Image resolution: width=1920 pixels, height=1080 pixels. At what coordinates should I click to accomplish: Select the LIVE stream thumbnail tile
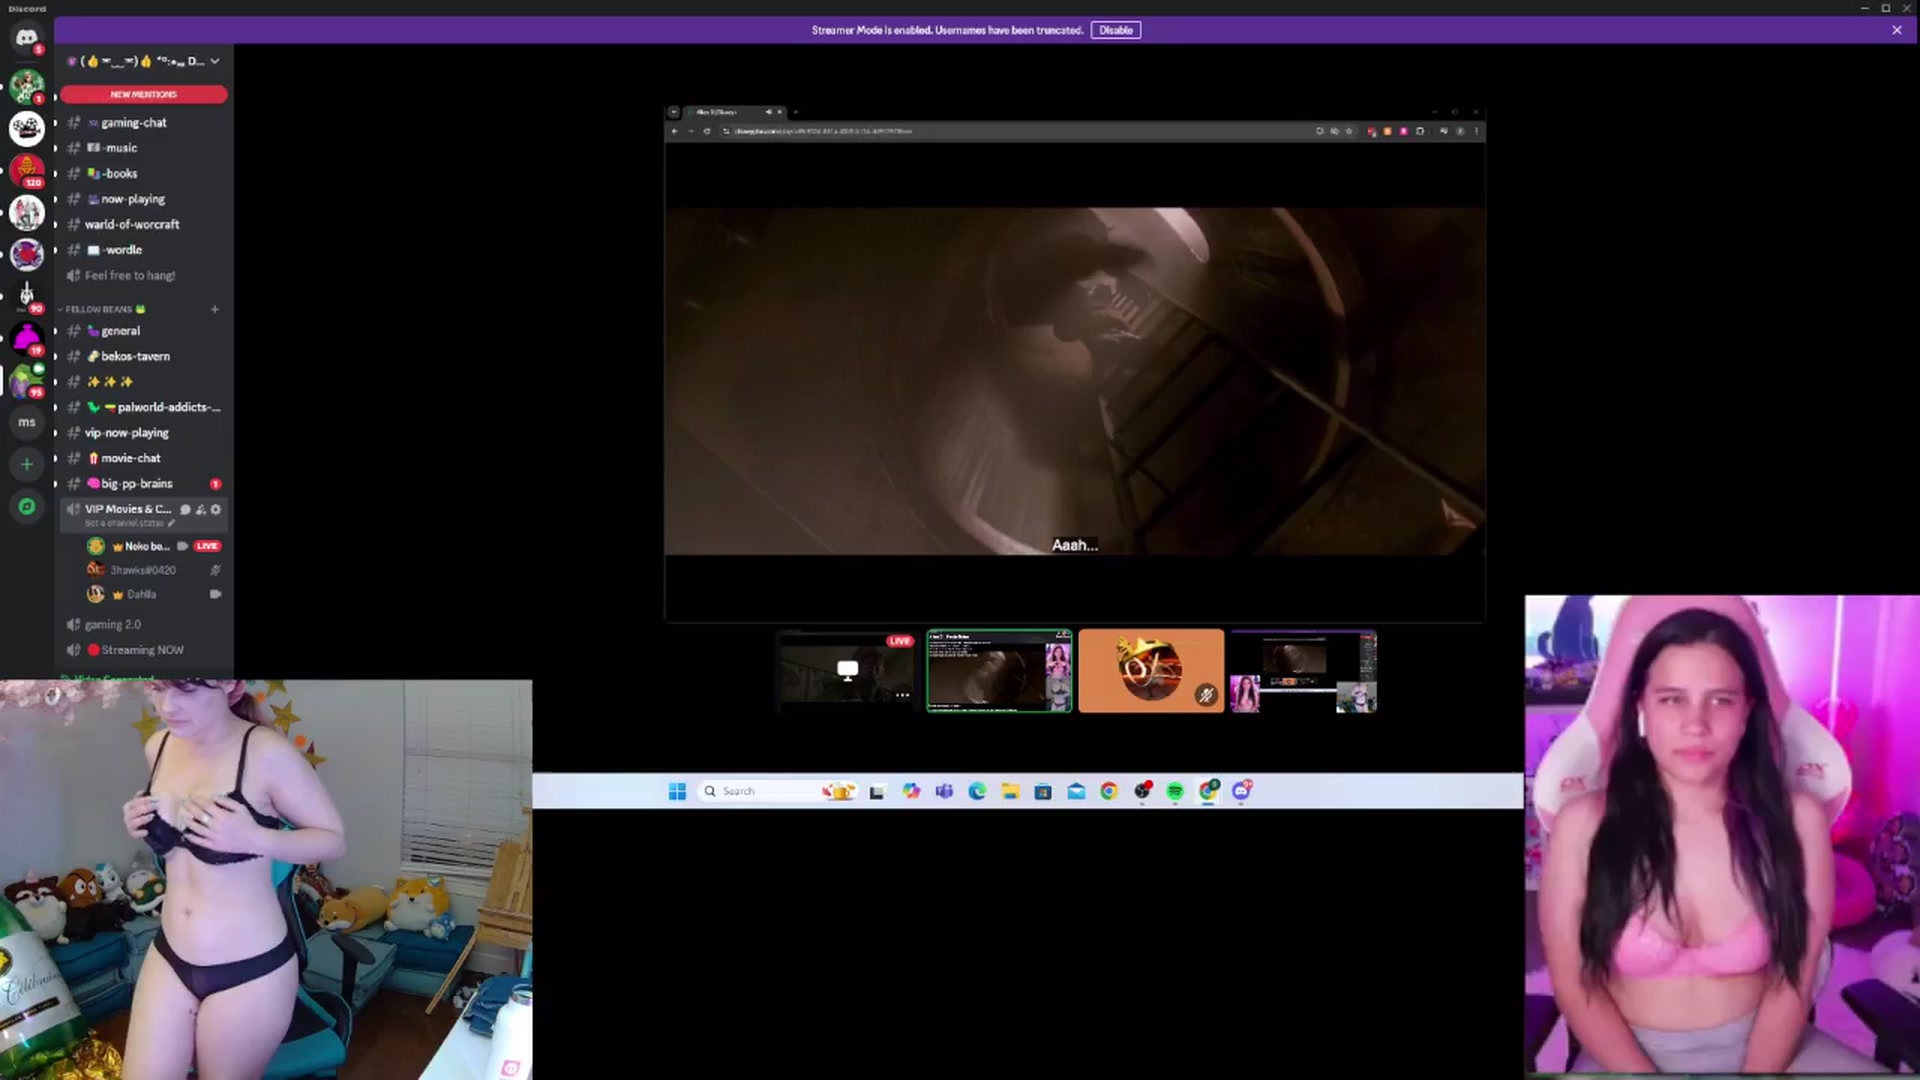click(847, 671)
